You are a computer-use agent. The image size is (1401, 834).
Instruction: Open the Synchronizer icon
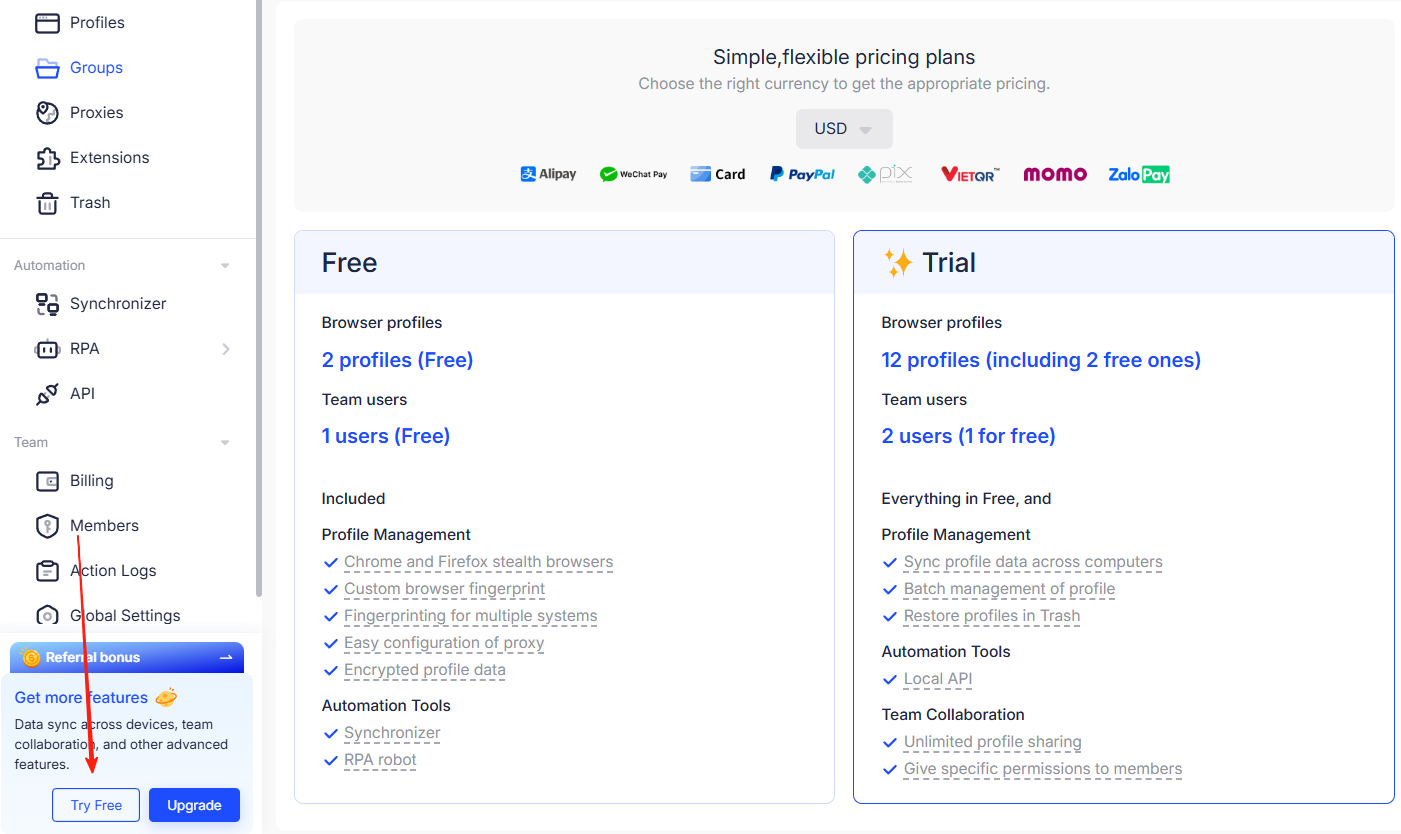[47, 304]
